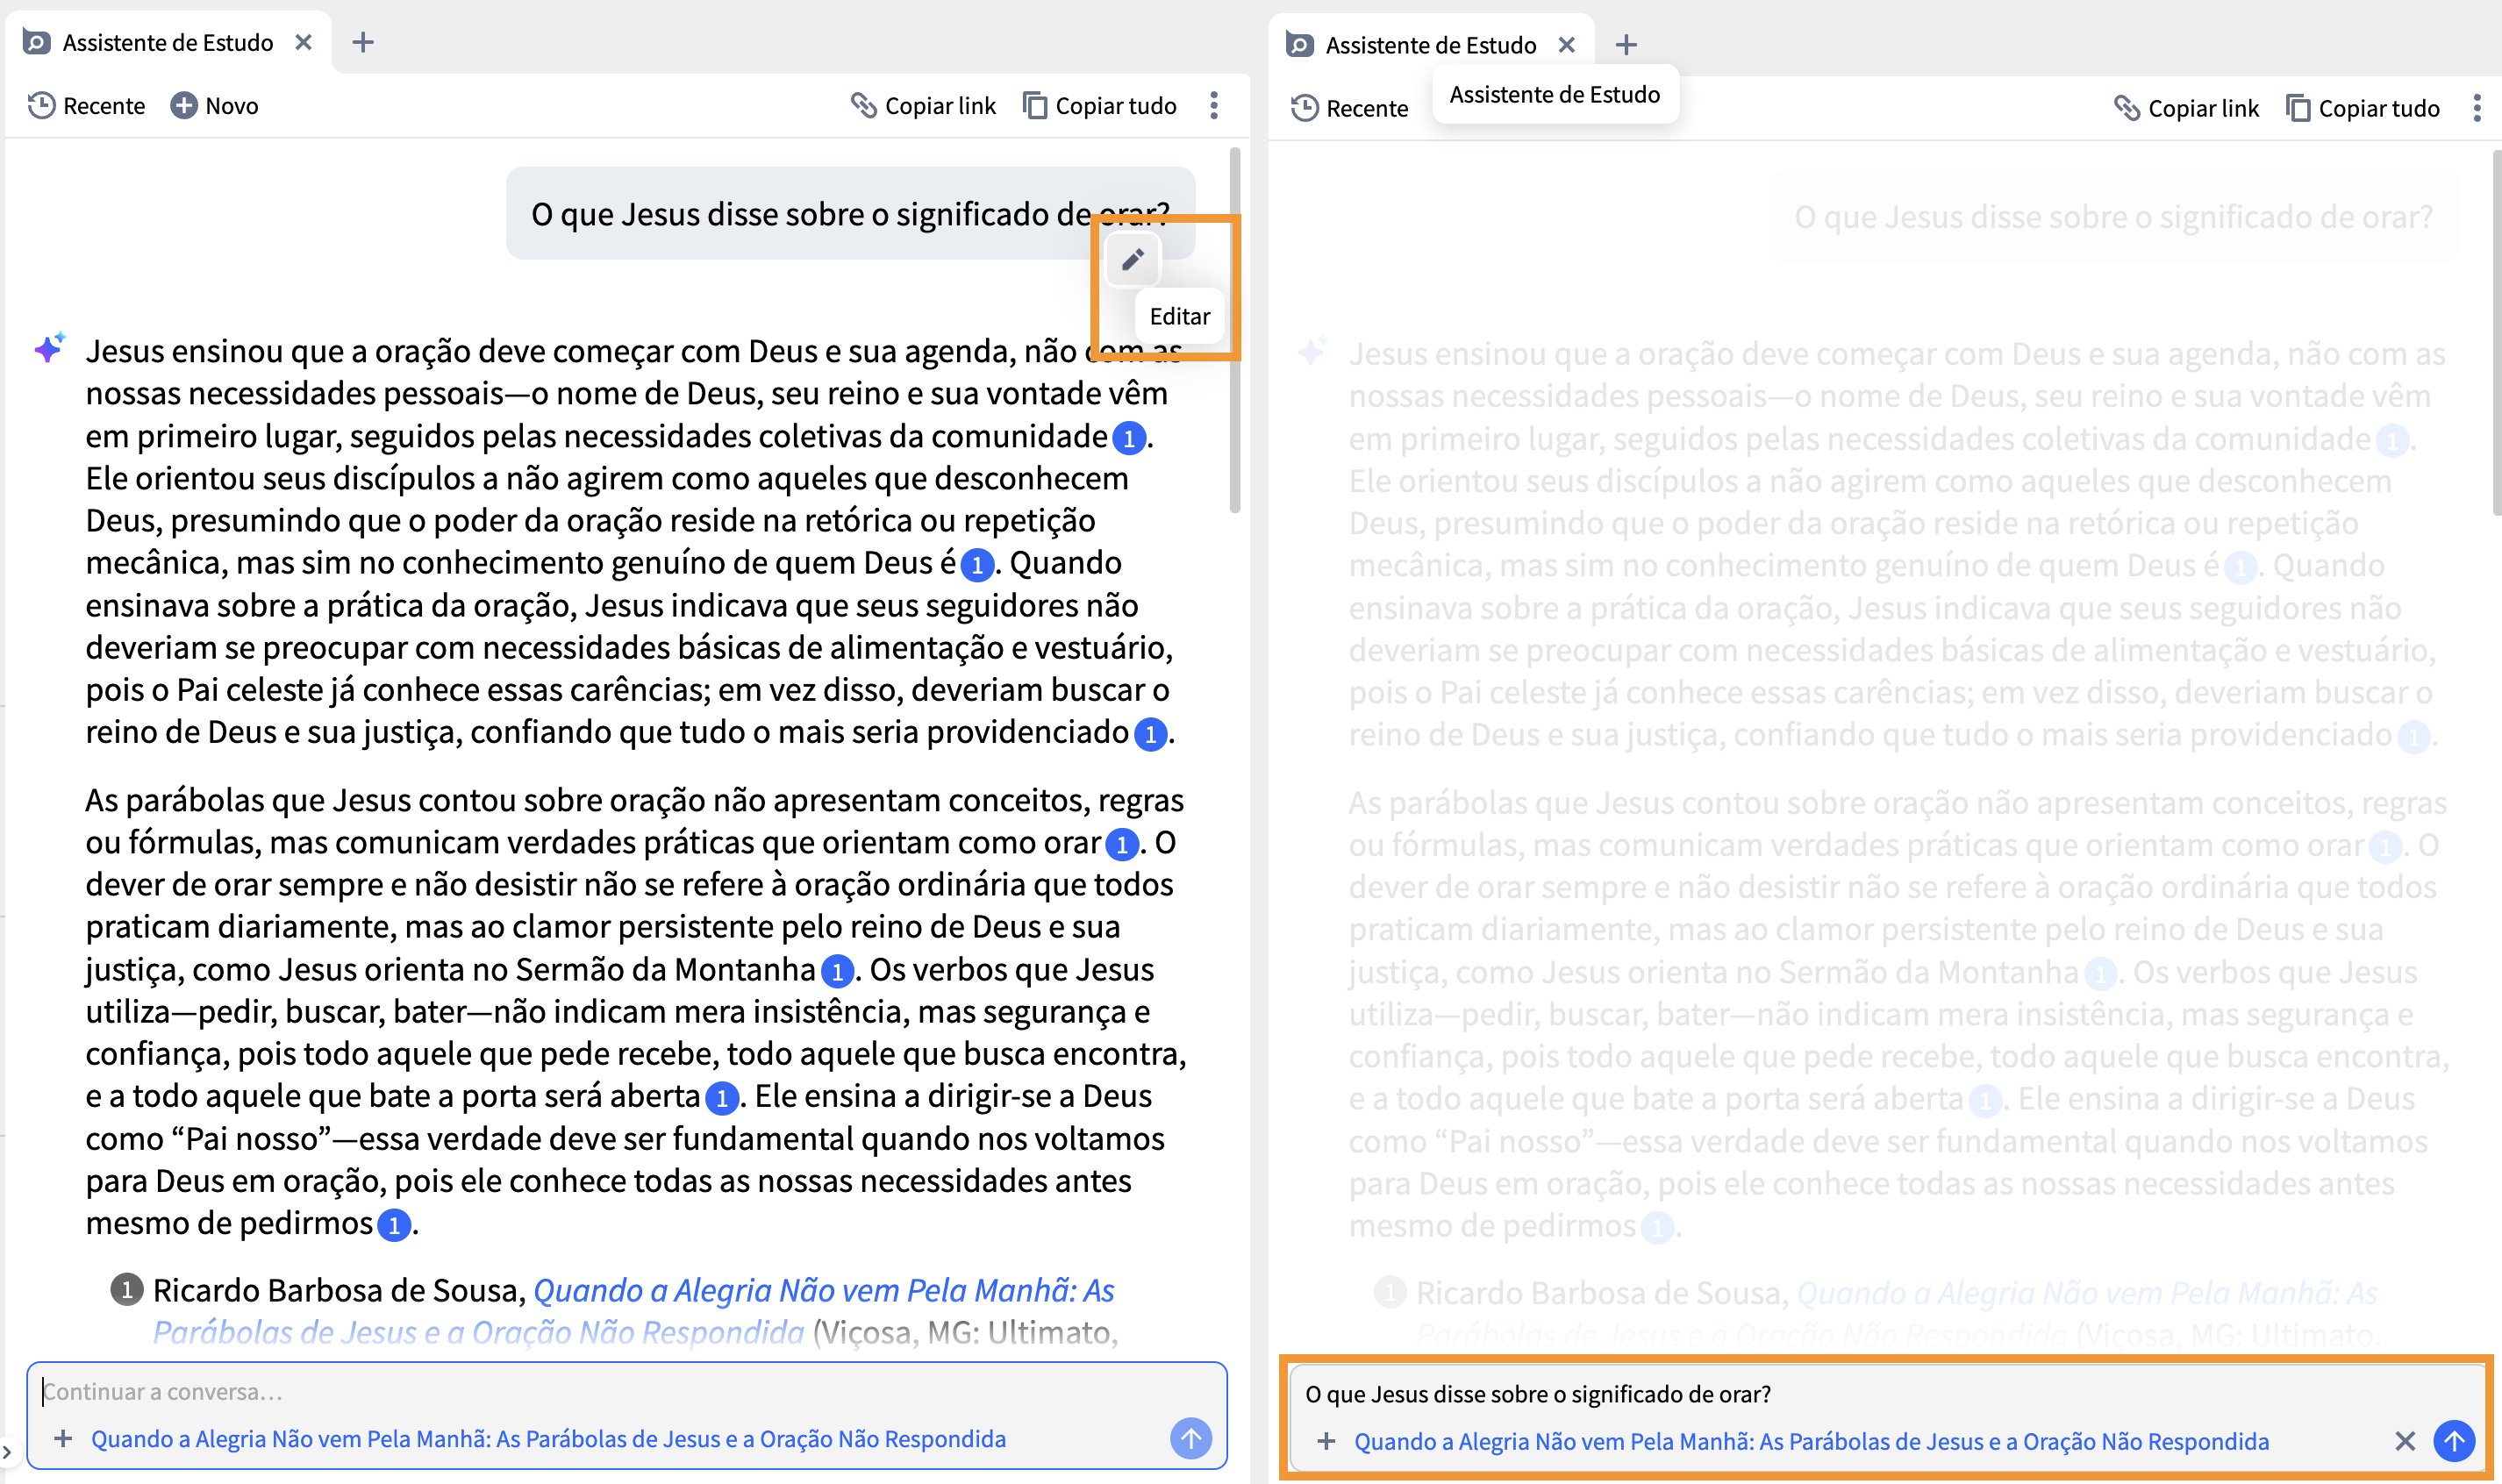Open the left panel three-dot options menu

tap(1214, 106)
